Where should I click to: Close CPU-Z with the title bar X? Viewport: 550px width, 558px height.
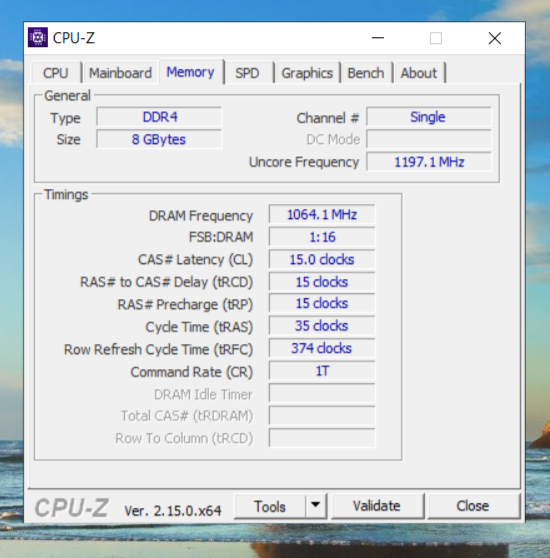click(495, 38)
